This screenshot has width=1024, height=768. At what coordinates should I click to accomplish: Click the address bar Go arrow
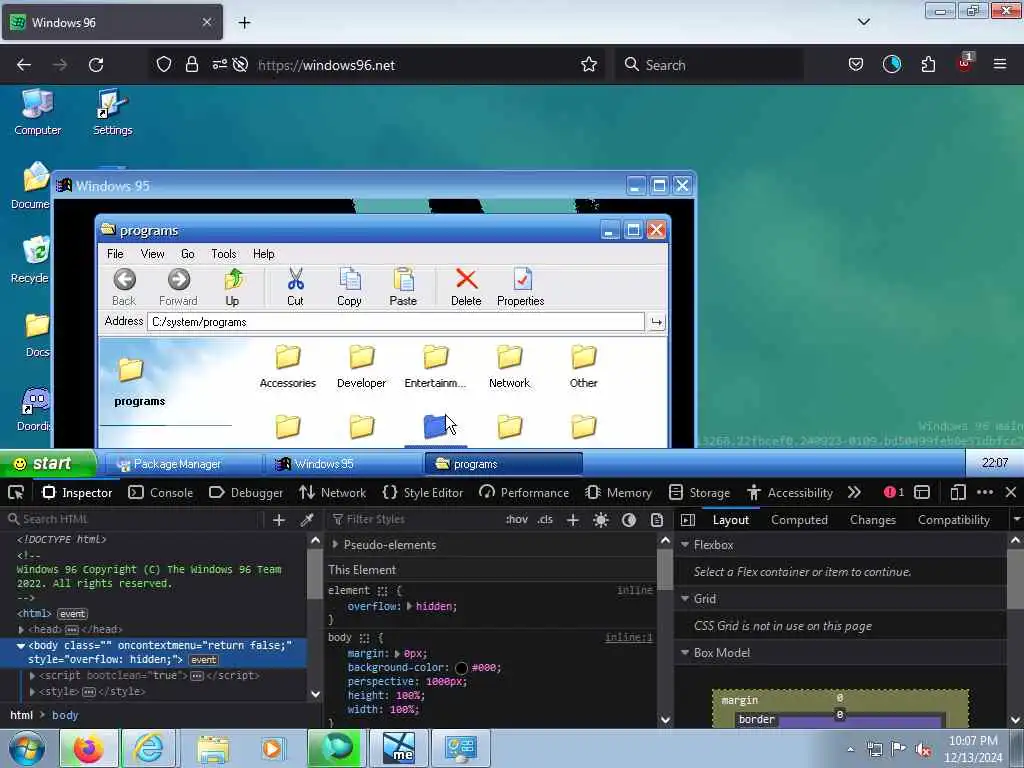[x=656, y=322]
